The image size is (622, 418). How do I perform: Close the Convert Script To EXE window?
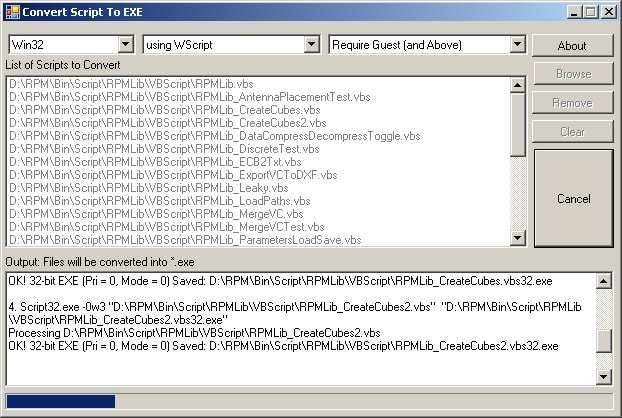(x=609, y=12)
